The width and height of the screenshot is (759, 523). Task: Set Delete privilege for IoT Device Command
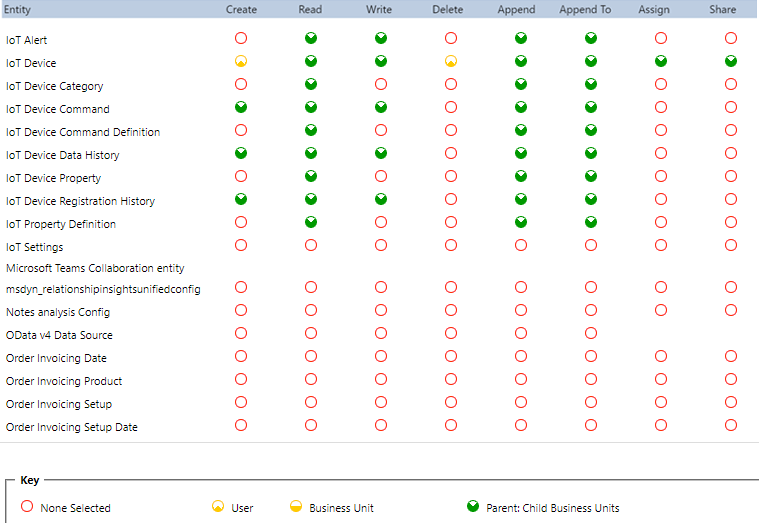tap(451, 107)
